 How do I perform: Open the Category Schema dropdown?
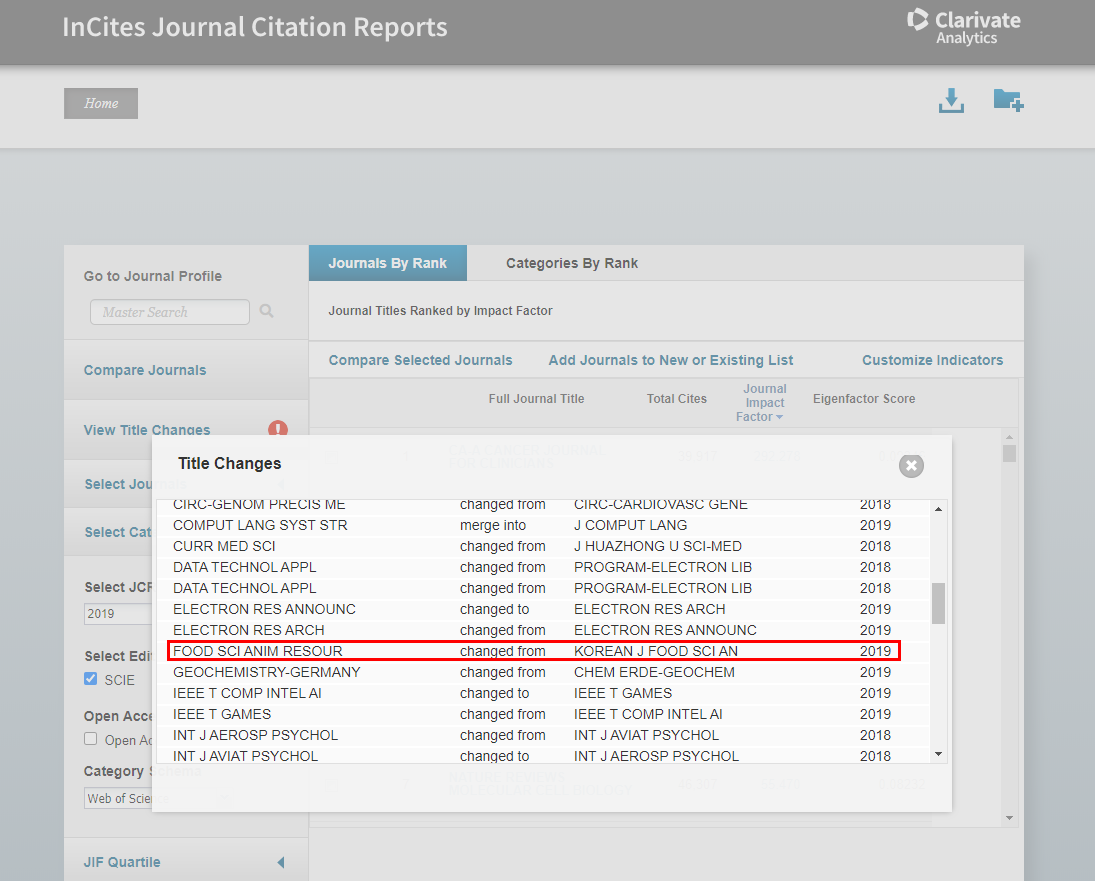[x=118, y=798]
